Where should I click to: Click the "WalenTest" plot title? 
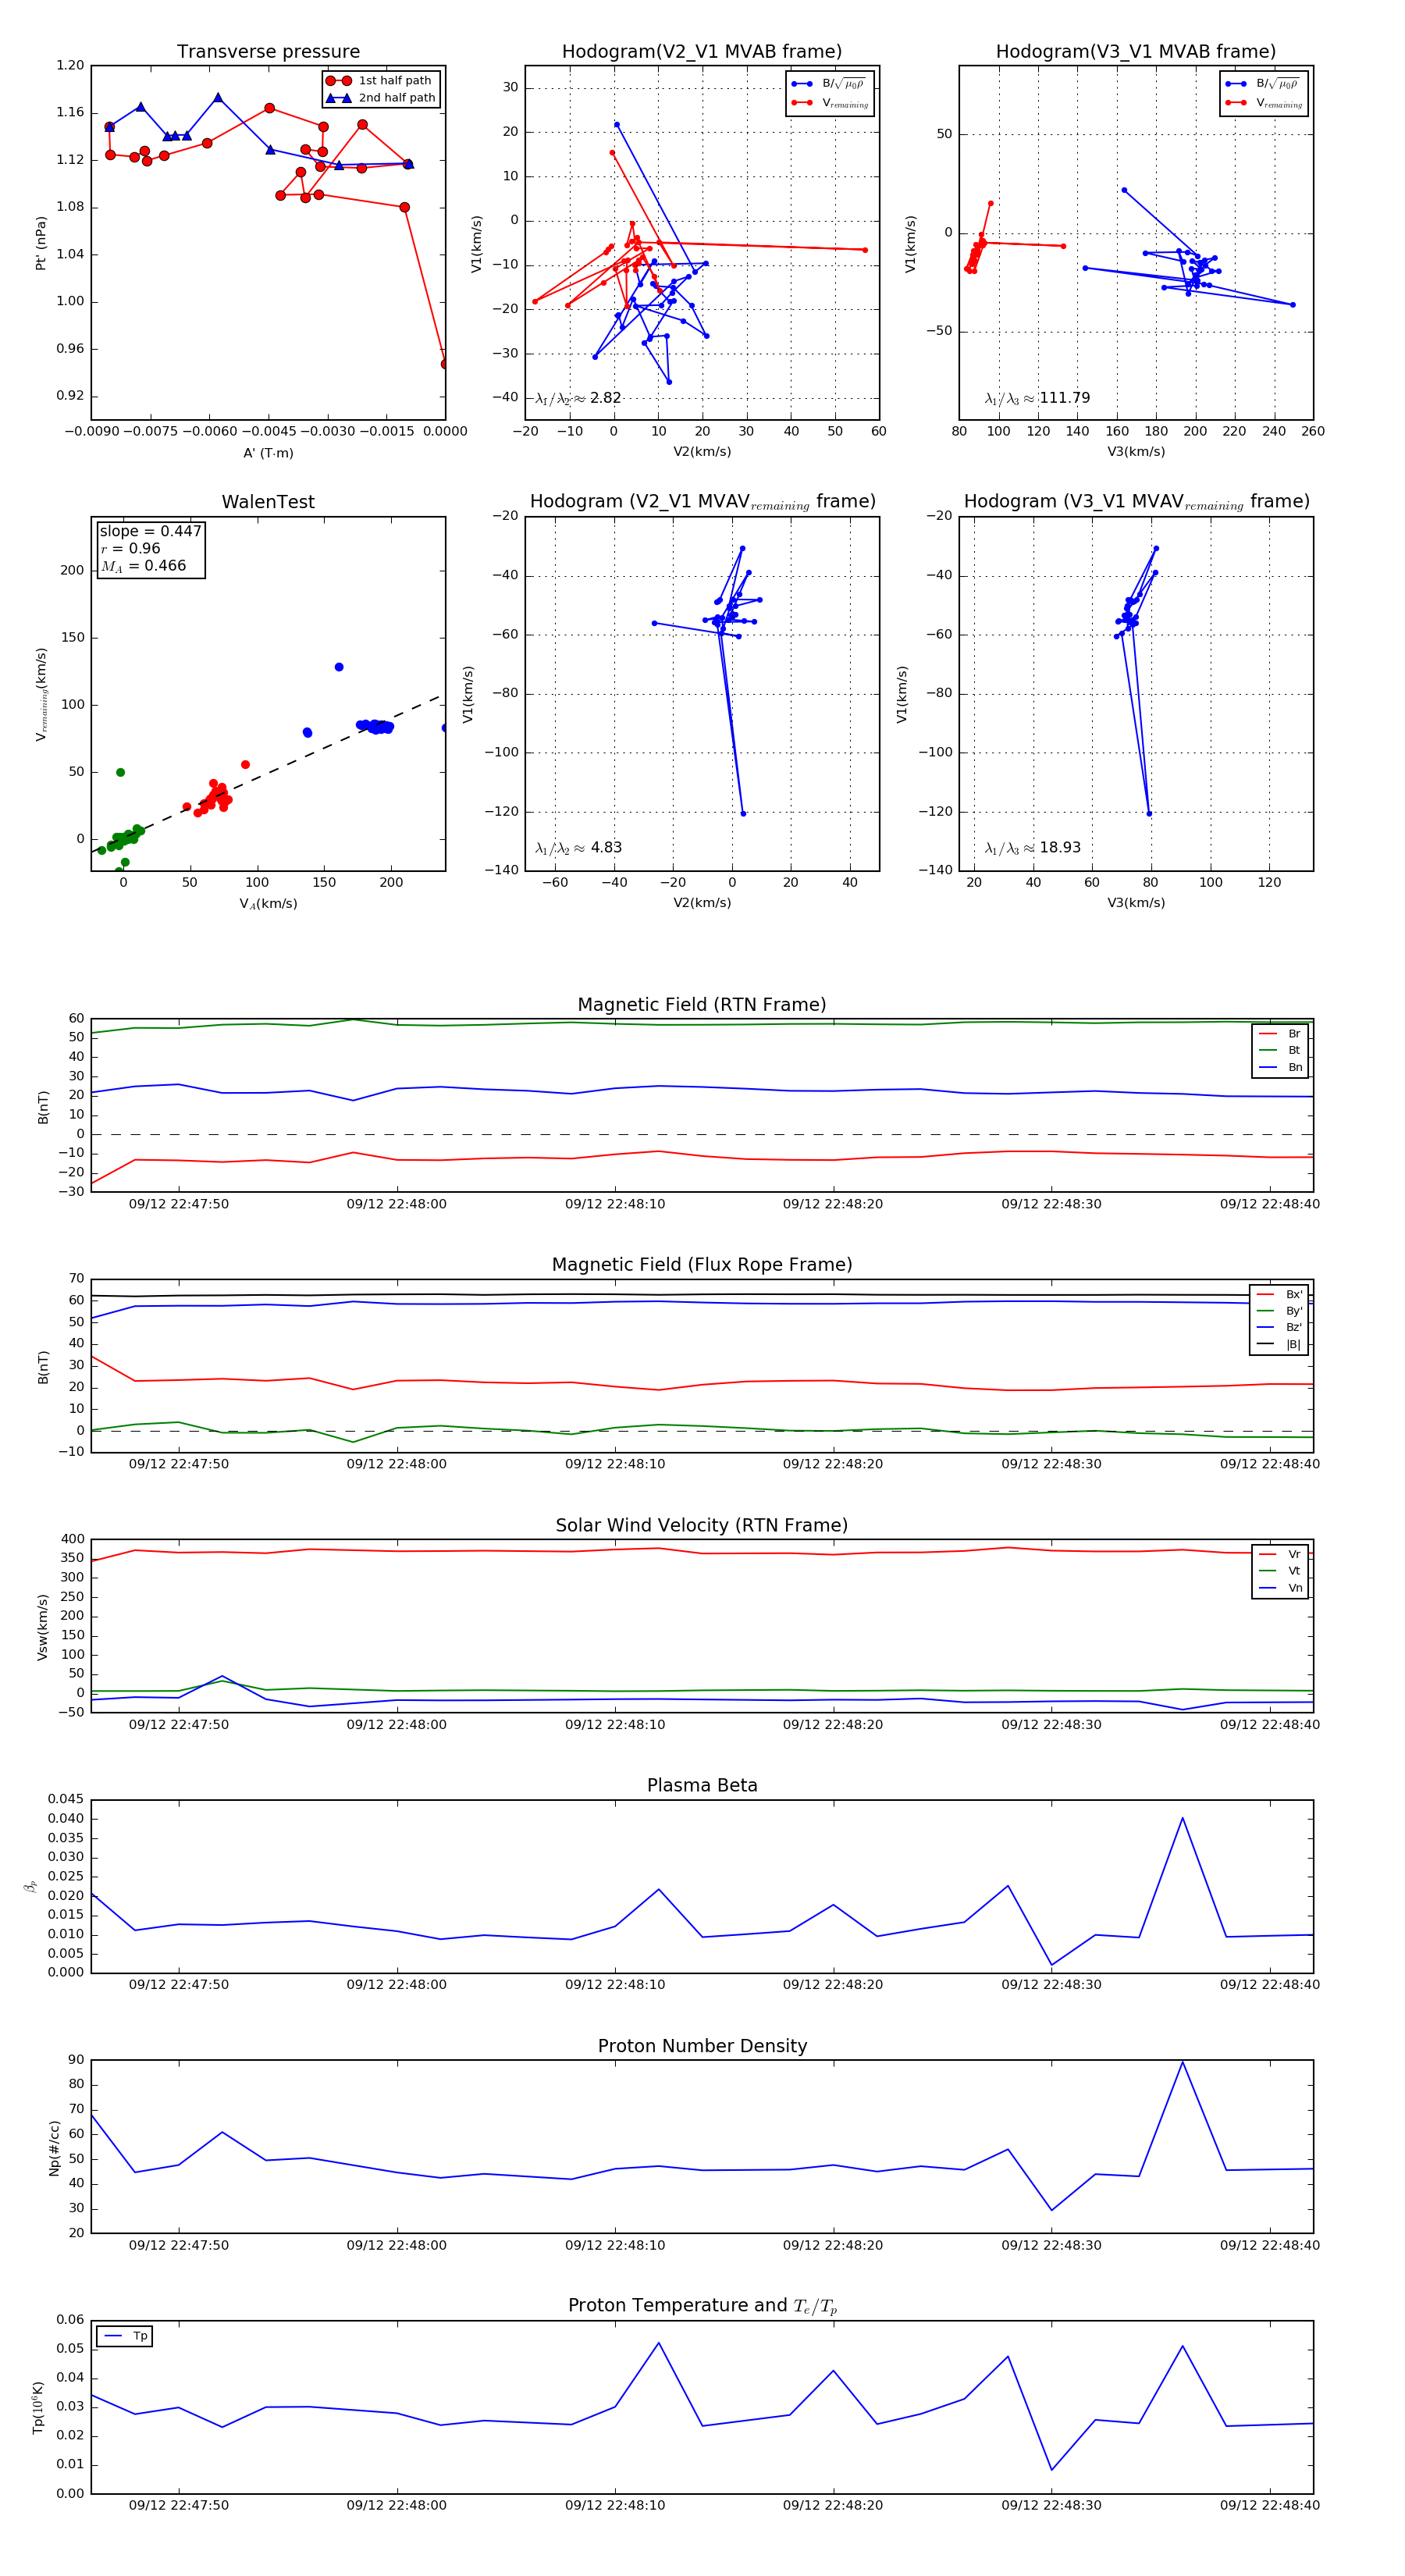click(x=268, y=501)
